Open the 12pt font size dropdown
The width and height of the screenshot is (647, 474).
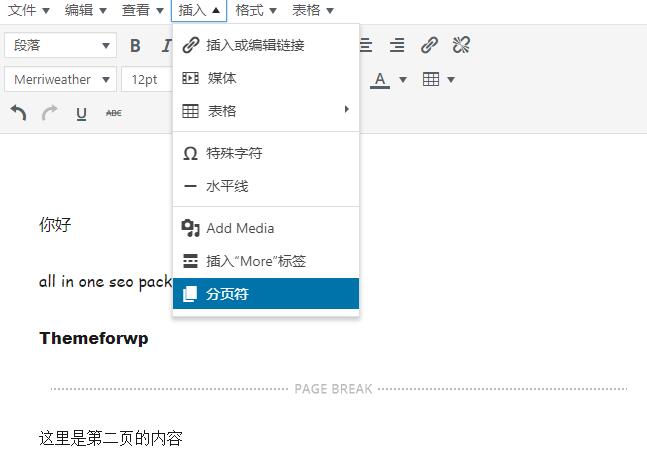(147, 79)
